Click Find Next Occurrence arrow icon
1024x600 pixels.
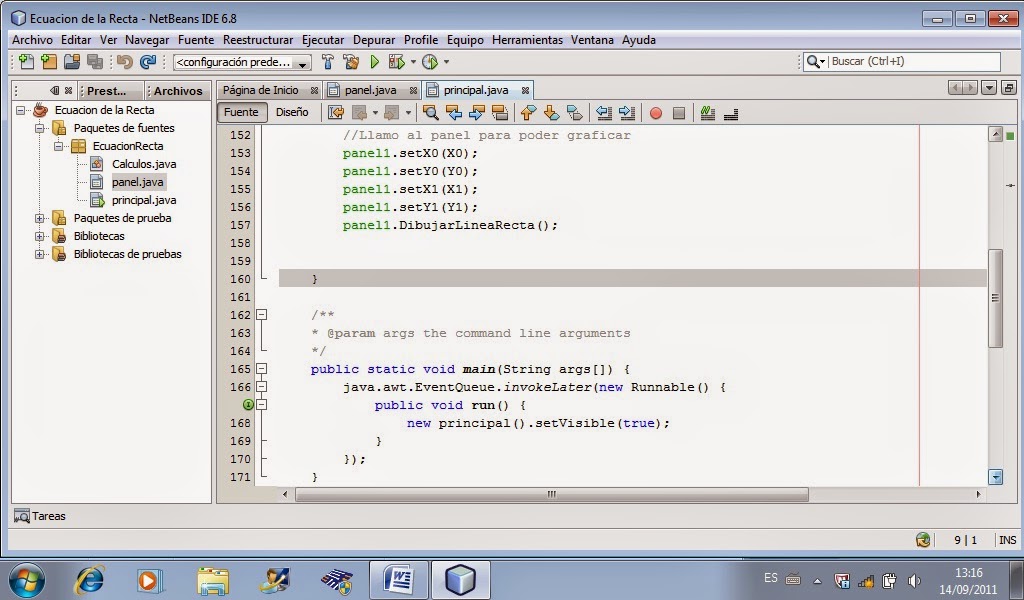coord(477,113)
